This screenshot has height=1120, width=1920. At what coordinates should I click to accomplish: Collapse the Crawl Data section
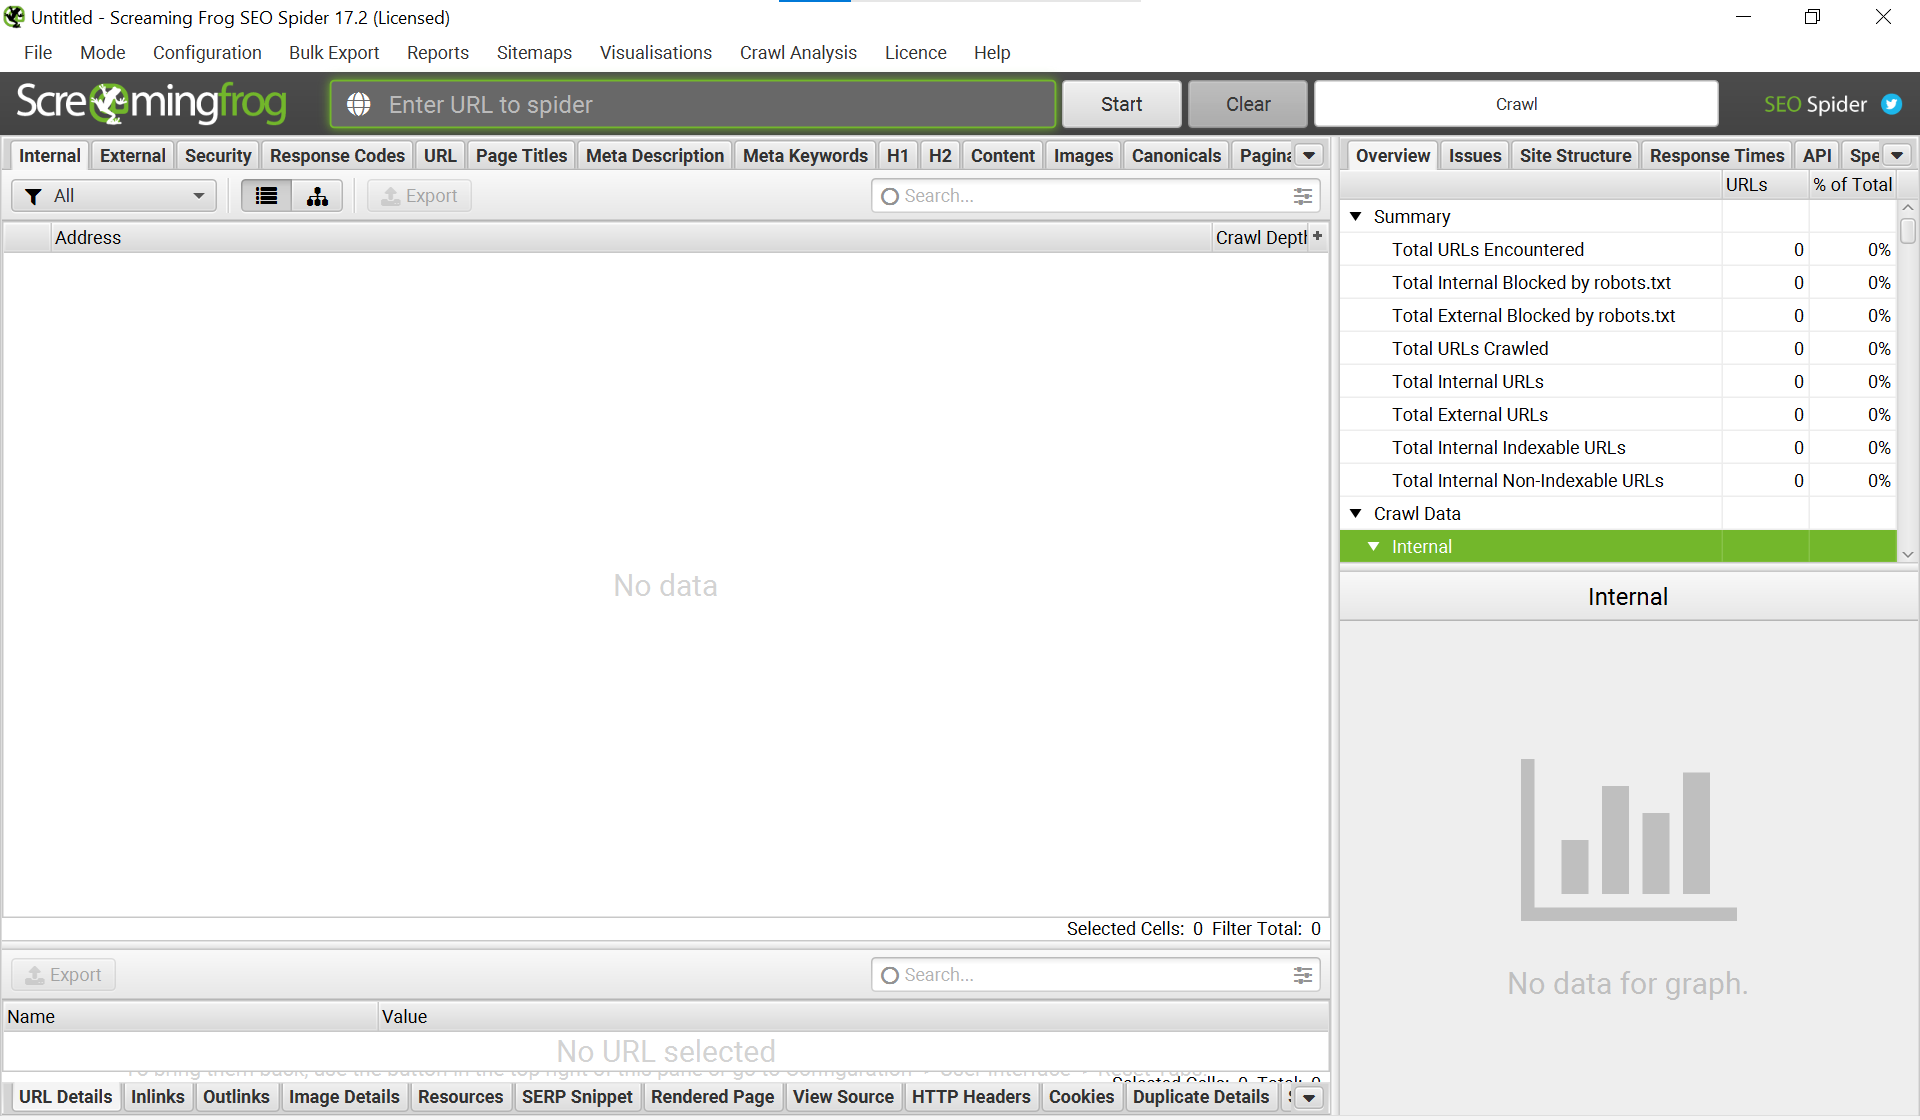pos(1356,513)
